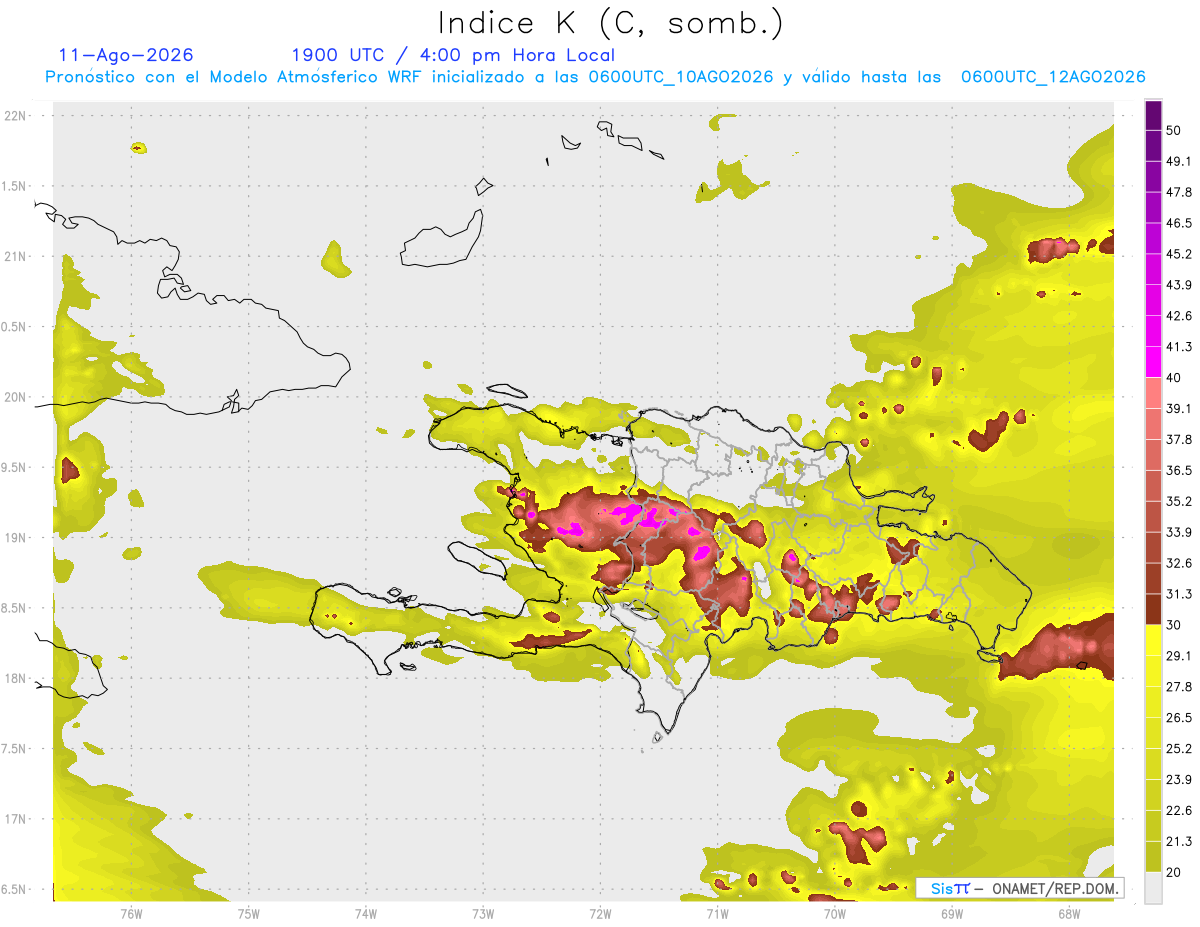Click the gray legend swatch below 20
This screenshot has width=1200, height=927.
pos(1154,887)
